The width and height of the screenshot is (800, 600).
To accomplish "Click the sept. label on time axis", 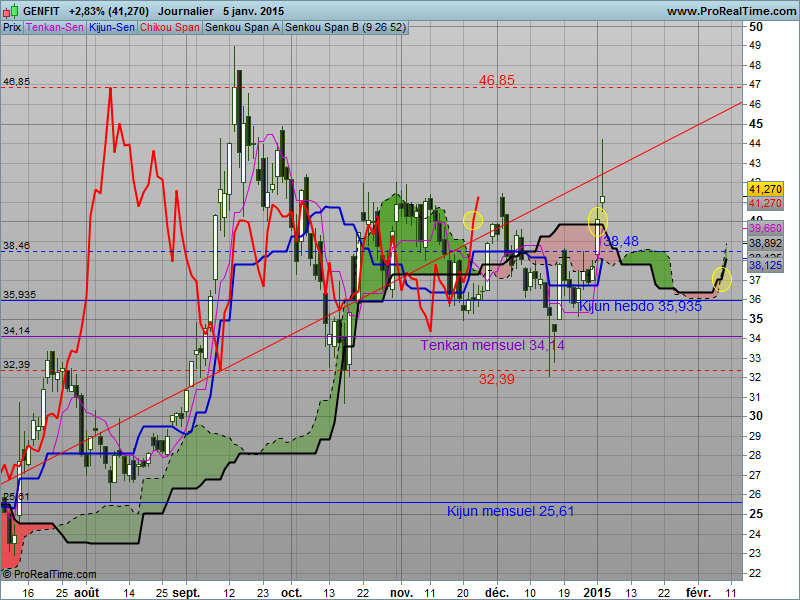I will point(186,593).
